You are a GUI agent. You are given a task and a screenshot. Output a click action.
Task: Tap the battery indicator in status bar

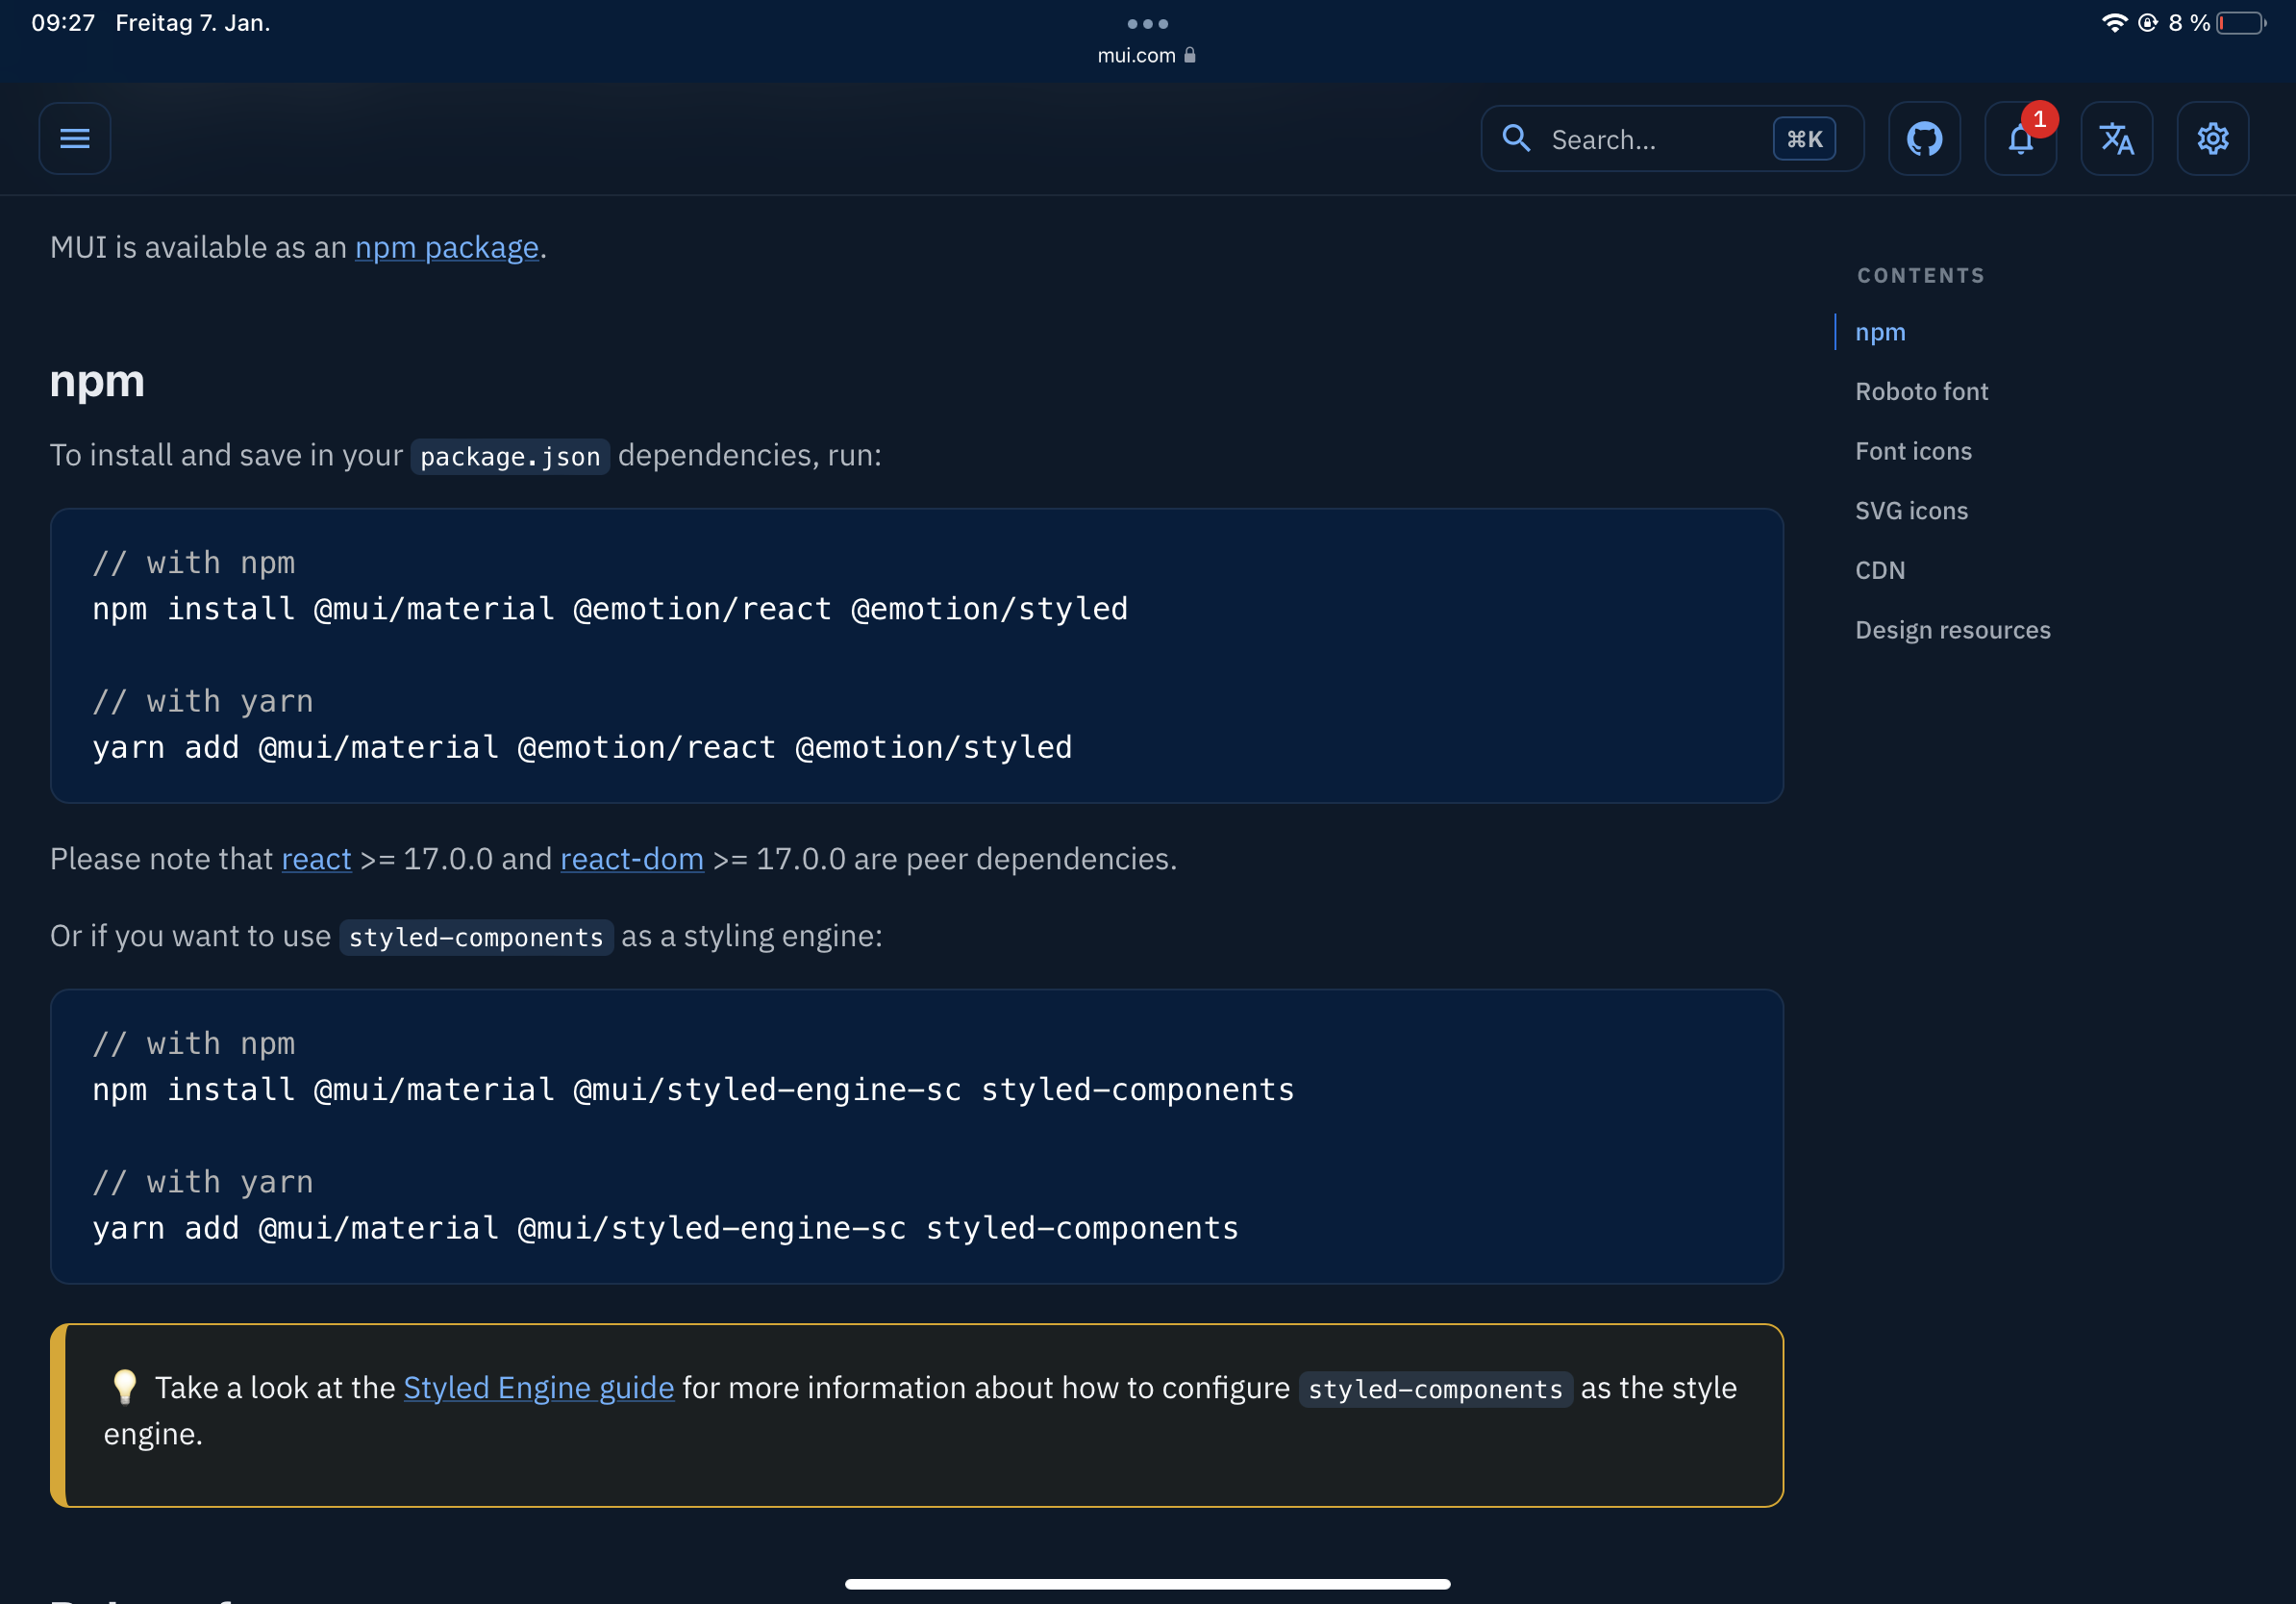(x=2240, y=23)
